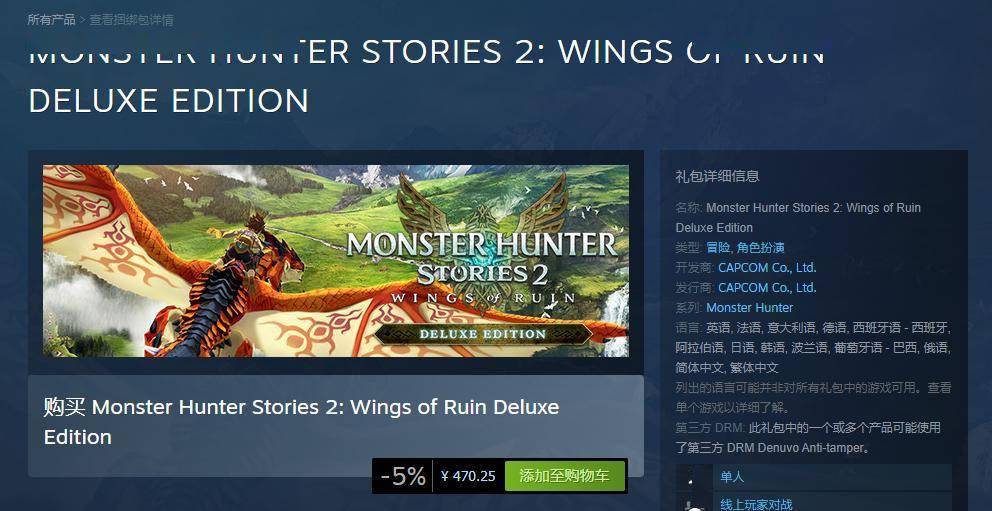Select the 线上玩家对战 feature category

point(832,502)
